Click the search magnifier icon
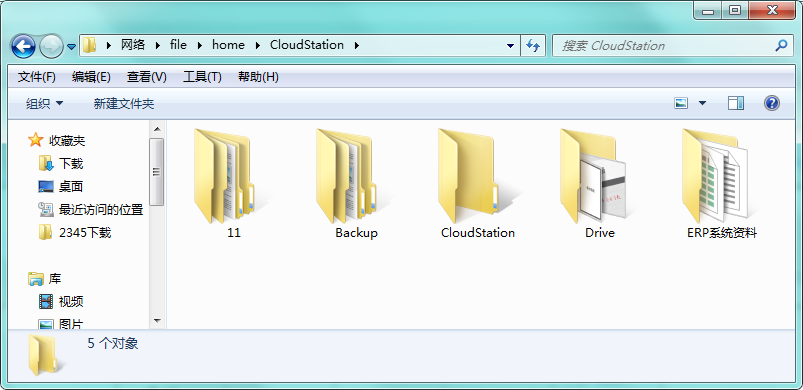Image resolution: width=803 pixels, height=390 pixels. [781, 46]
